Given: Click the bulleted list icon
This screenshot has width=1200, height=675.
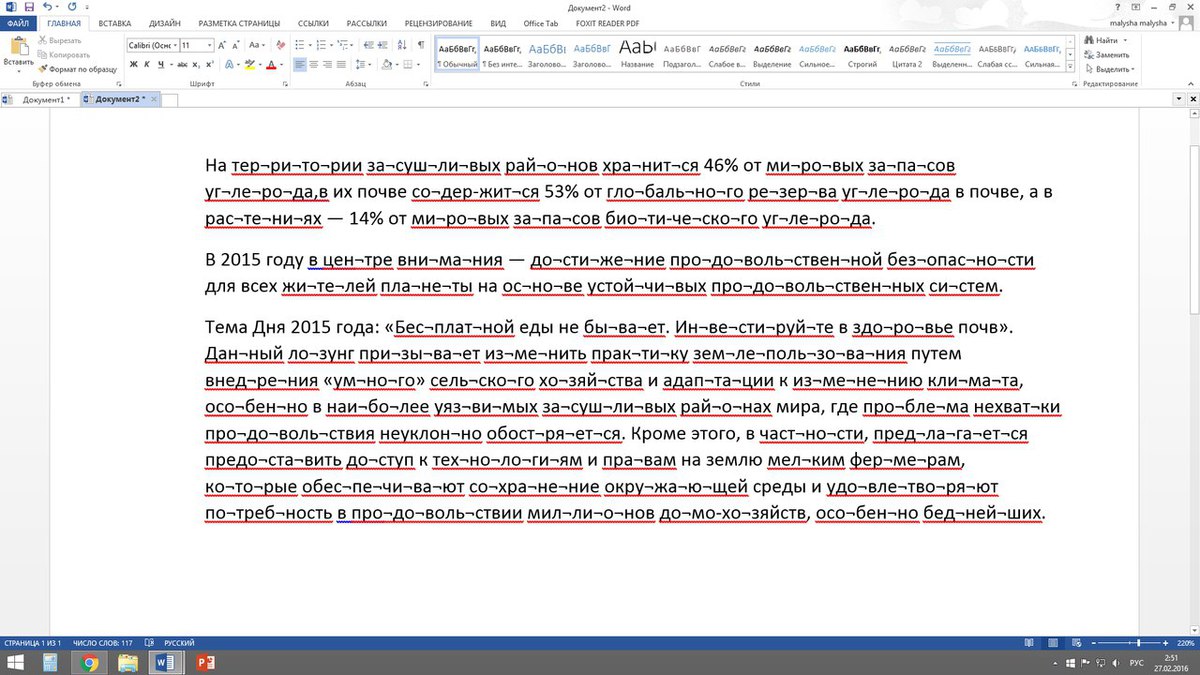Looking at the screenshot, I should click(301, 45).
